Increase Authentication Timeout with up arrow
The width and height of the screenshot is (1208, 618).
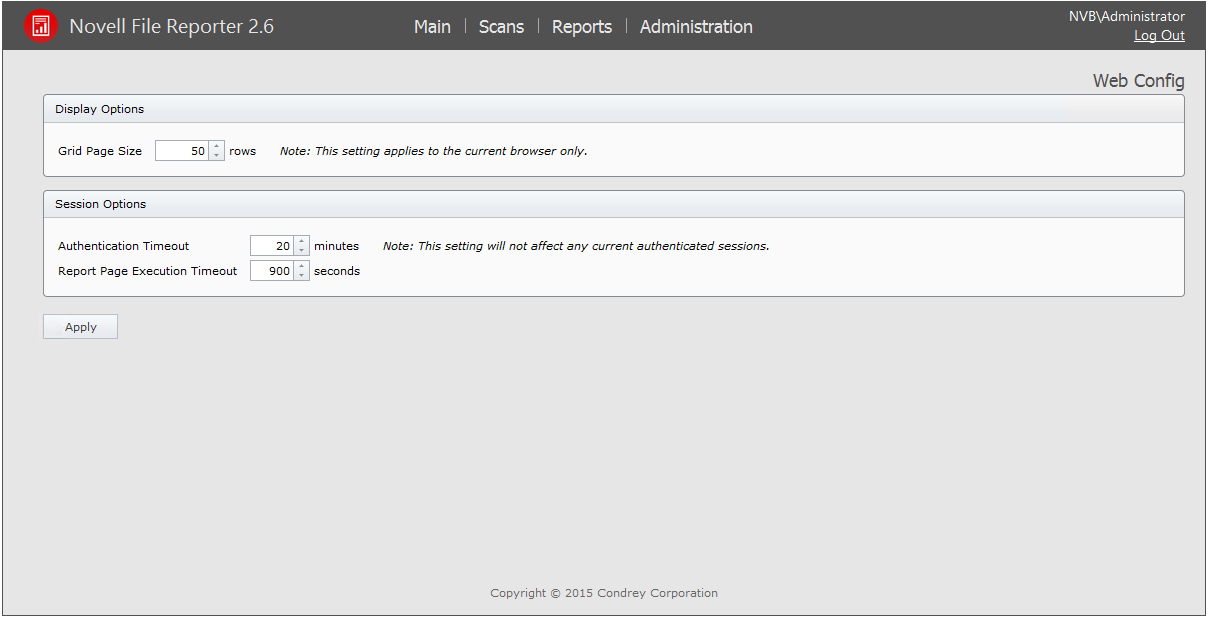pyautogui.click(x=302, y=241)
